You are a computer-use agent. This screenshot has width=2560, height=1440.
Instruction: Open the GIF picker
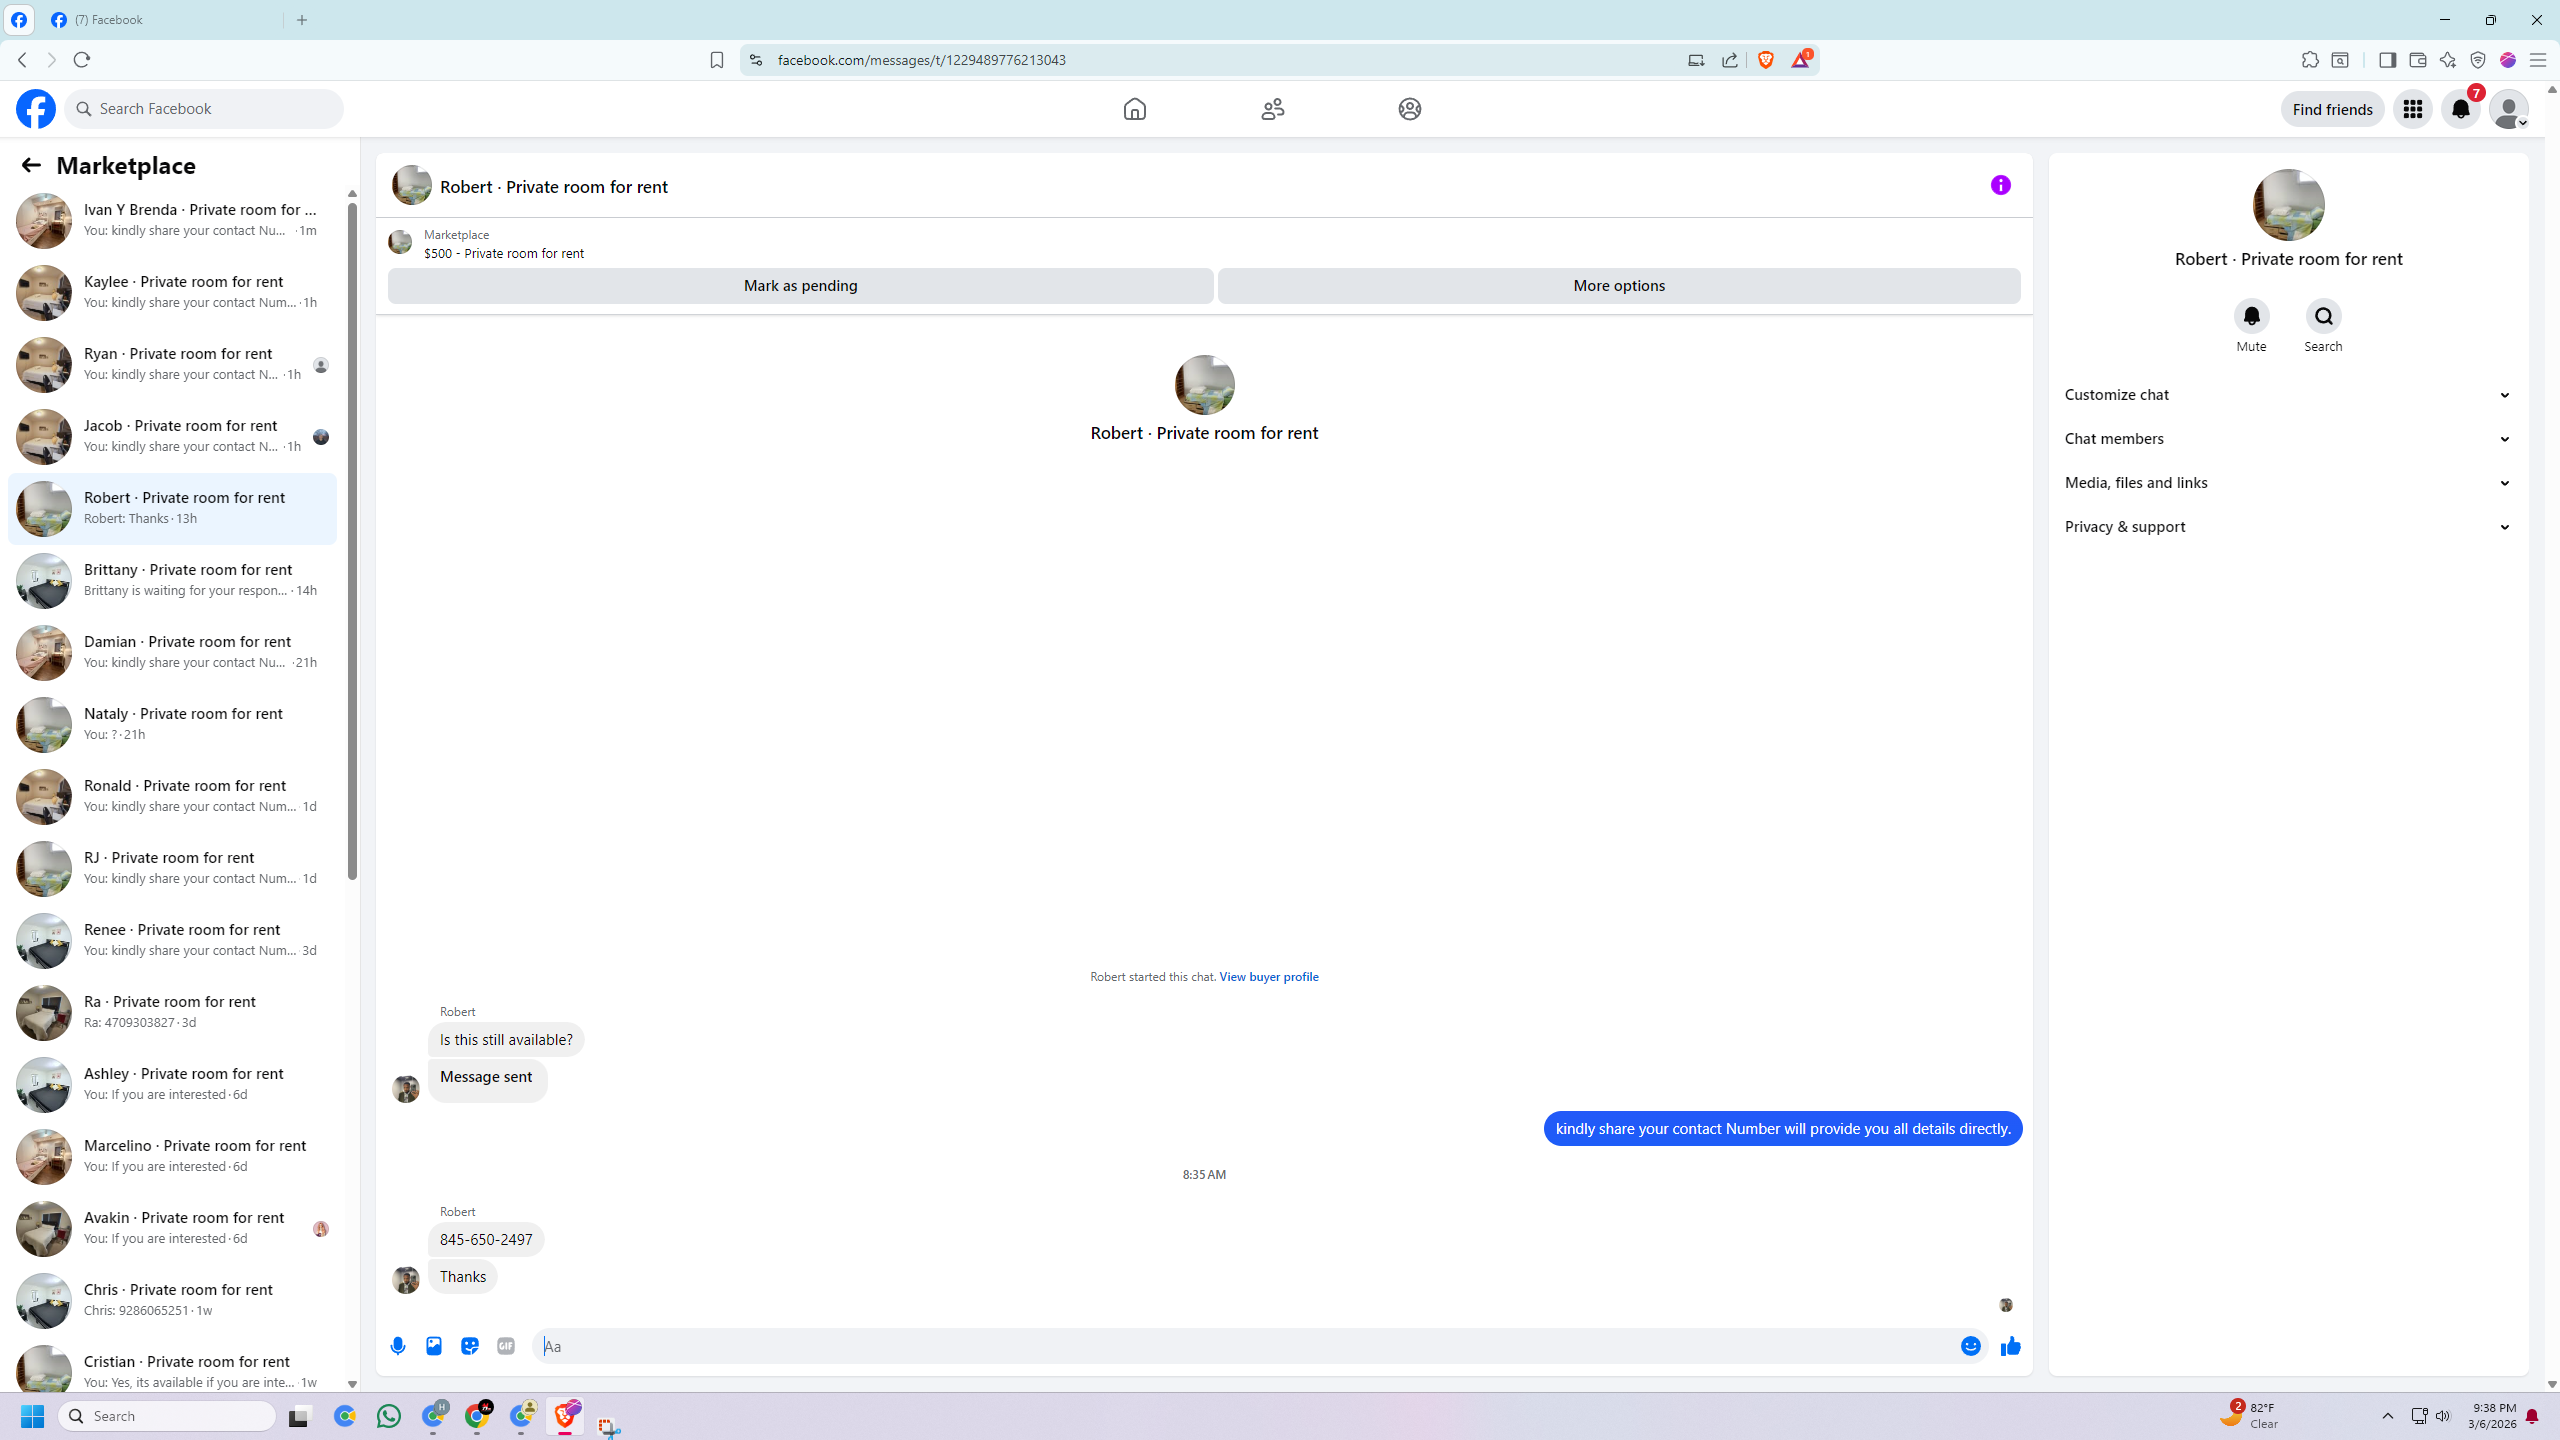pyautogui.click(x=506, y=1346)
